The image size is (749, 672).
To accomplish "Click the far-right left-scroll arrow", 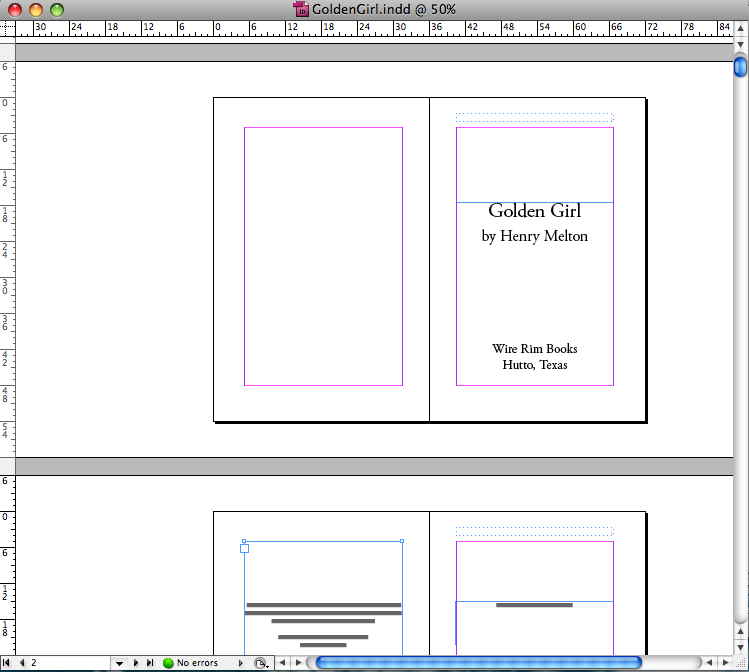I will click(x=709, y=663).
